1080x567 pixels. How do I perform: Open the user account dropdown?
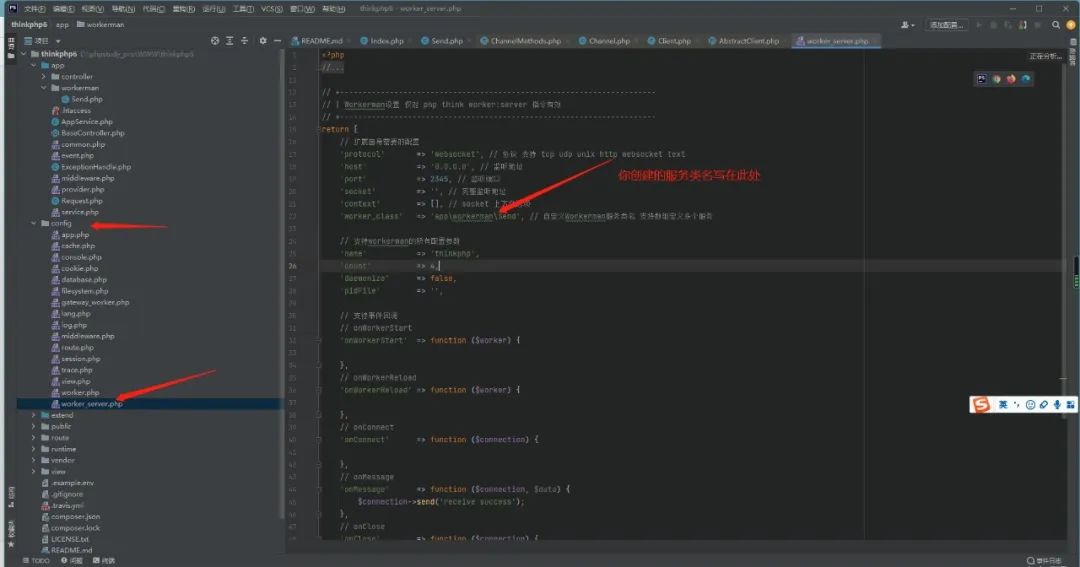[x=908, y=25]
